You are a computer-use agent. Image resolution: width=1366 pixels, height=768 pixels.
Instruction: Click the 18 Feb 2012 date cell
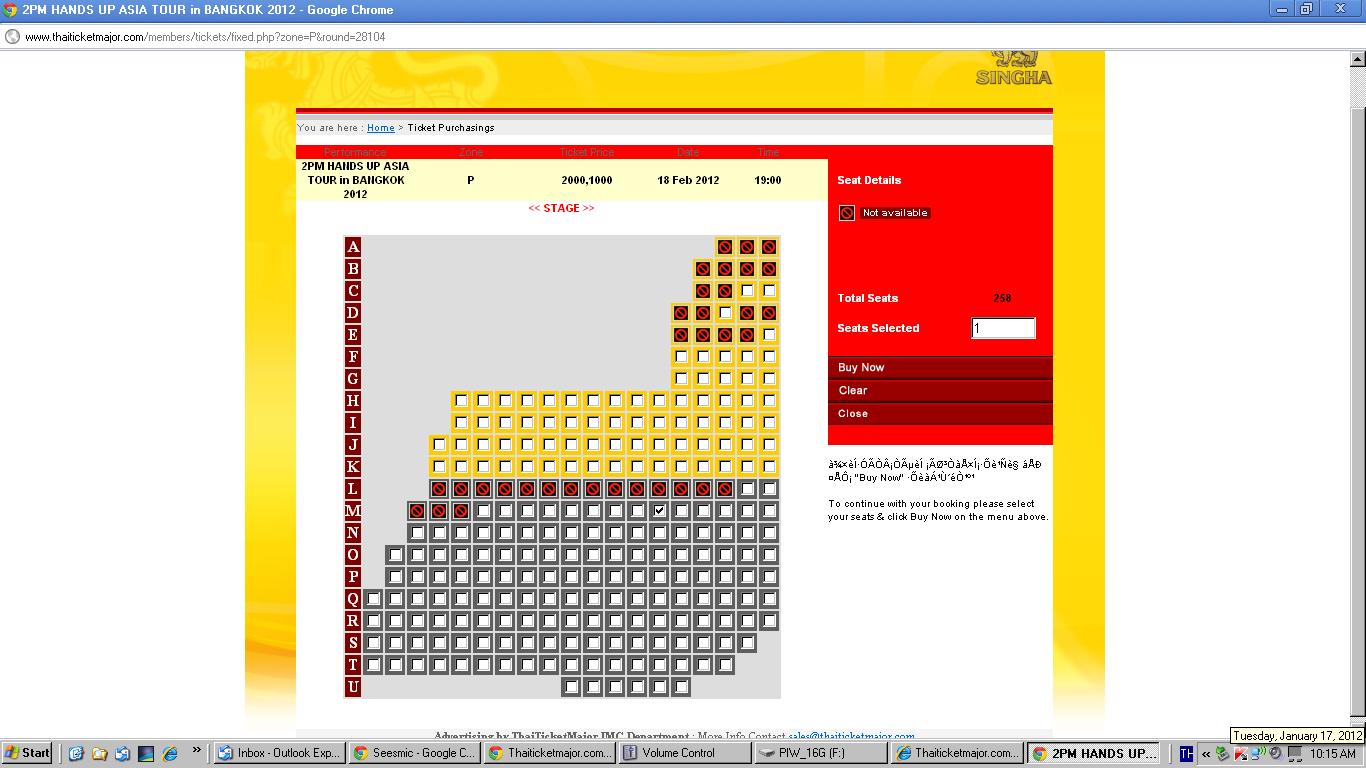pos(688,180)
